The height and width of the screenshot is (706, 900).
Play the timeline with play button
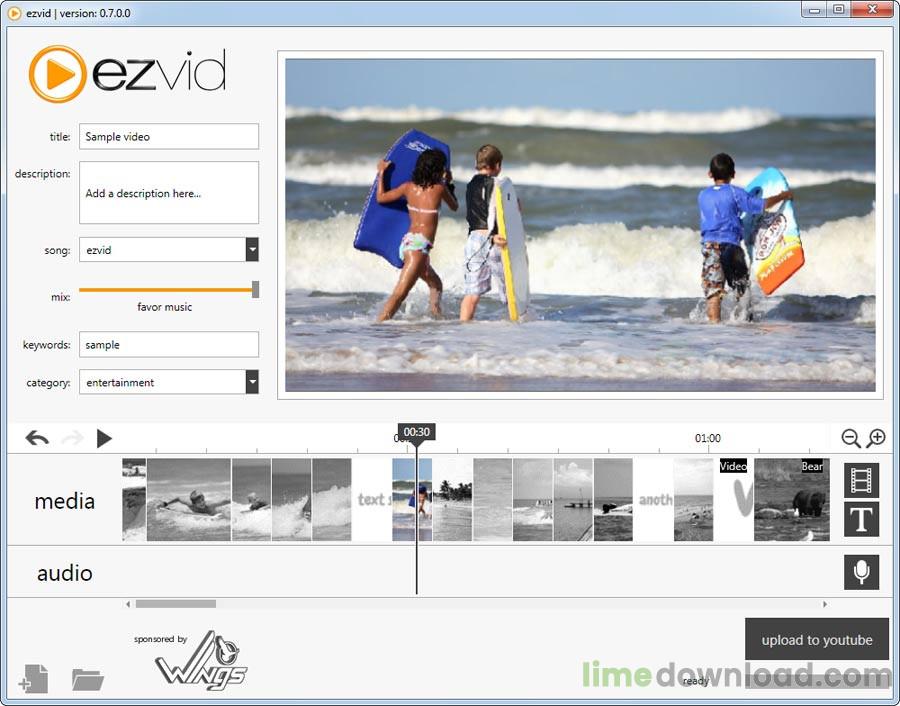coord(104,439)
